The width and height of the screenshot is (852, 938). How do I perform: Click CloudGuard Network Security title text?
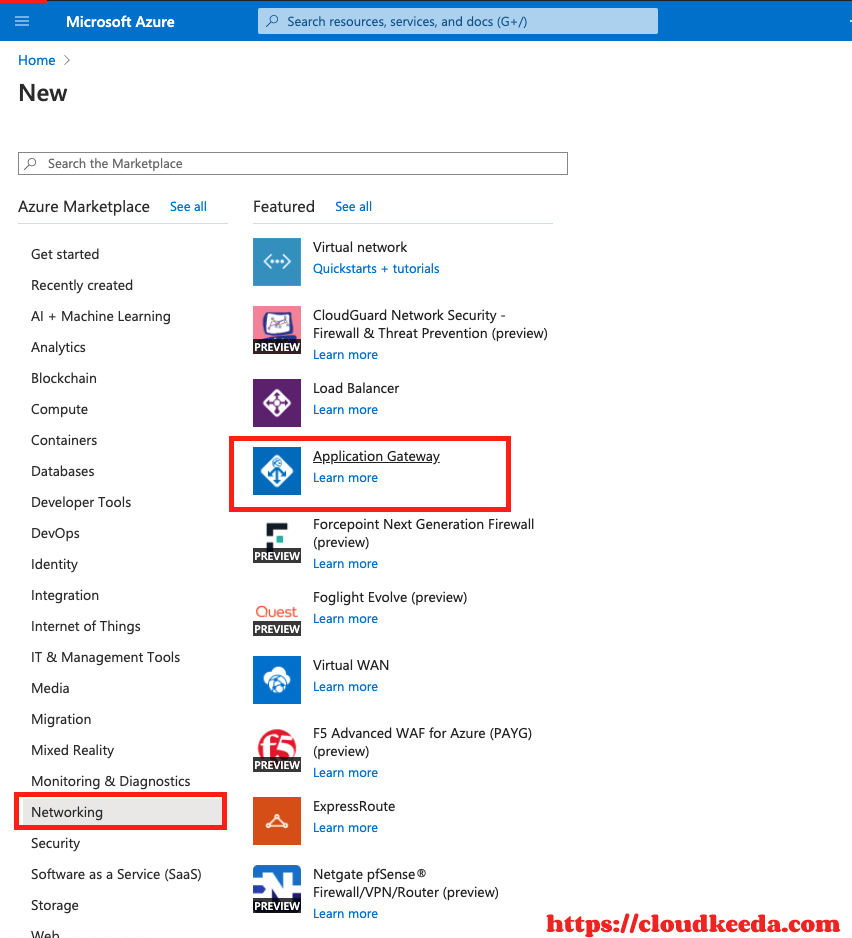tap(430, 324)
